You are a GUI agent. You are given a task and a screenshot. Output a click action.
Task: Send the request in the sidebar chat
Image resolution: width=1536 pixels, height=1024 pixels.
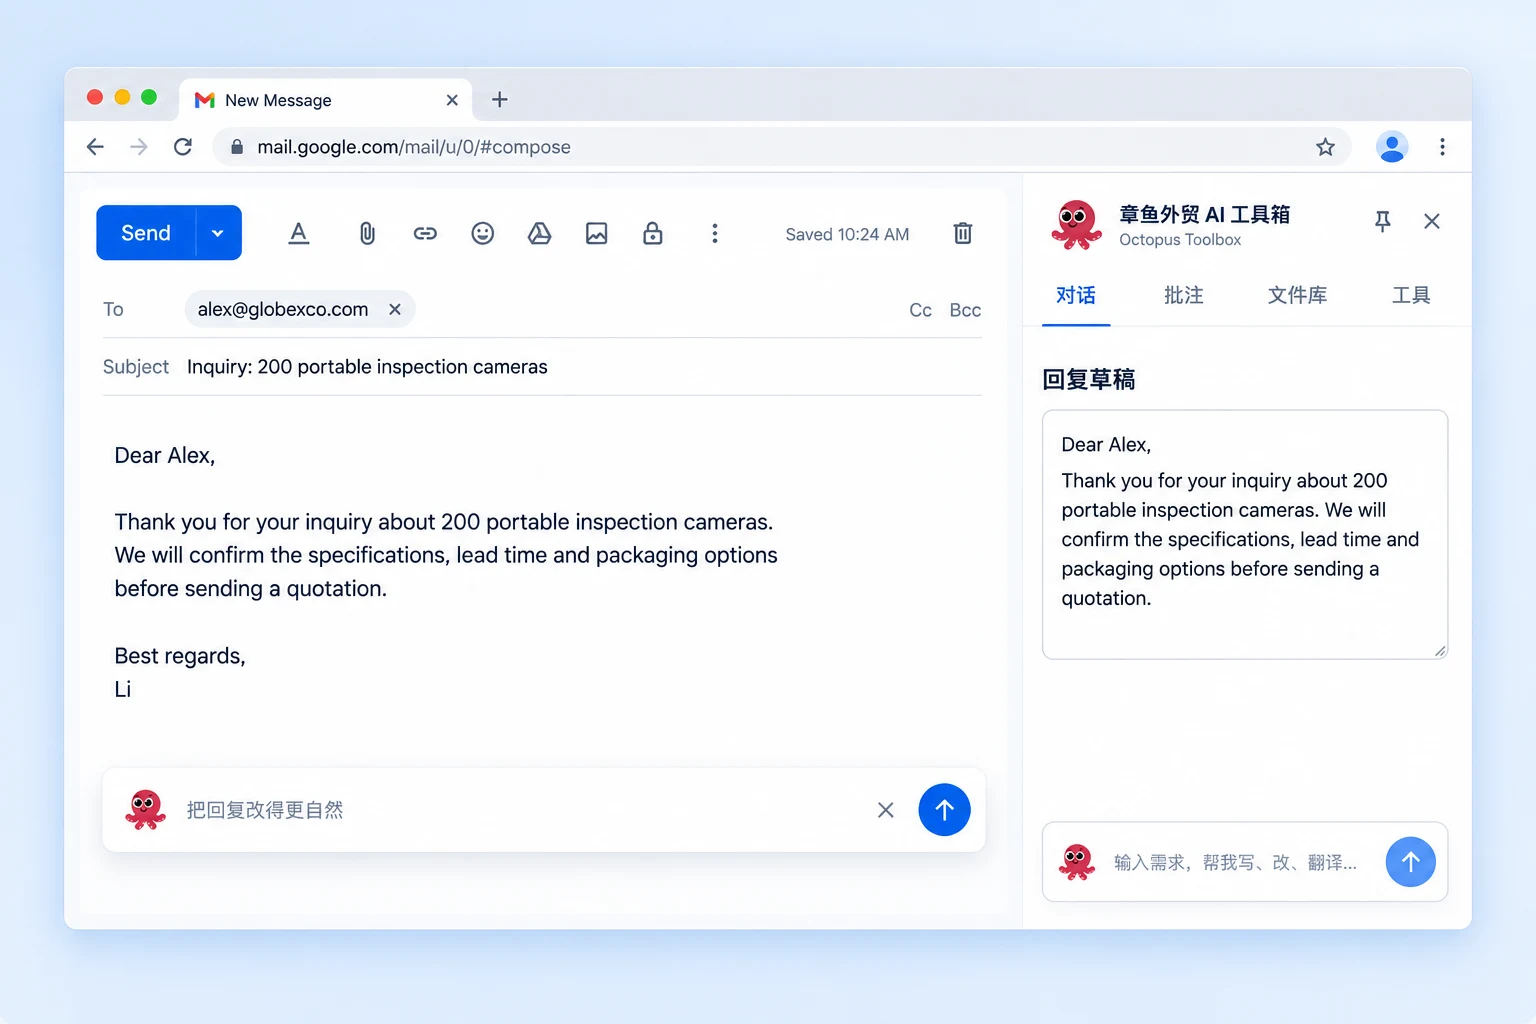[1411, 862]
